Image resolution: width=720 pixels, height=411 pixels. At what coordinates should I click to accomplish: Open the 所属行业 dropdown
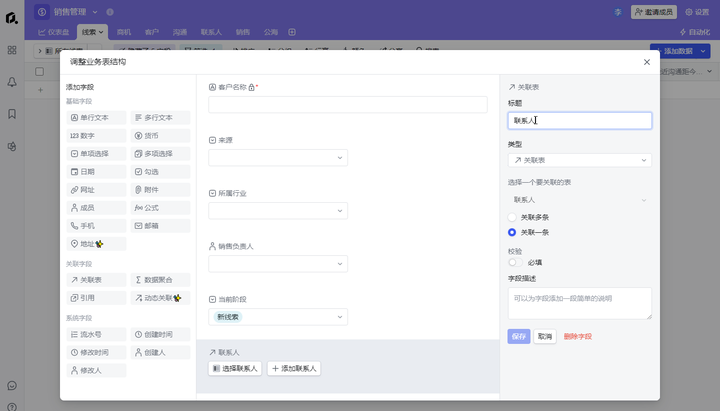(278, 211)
